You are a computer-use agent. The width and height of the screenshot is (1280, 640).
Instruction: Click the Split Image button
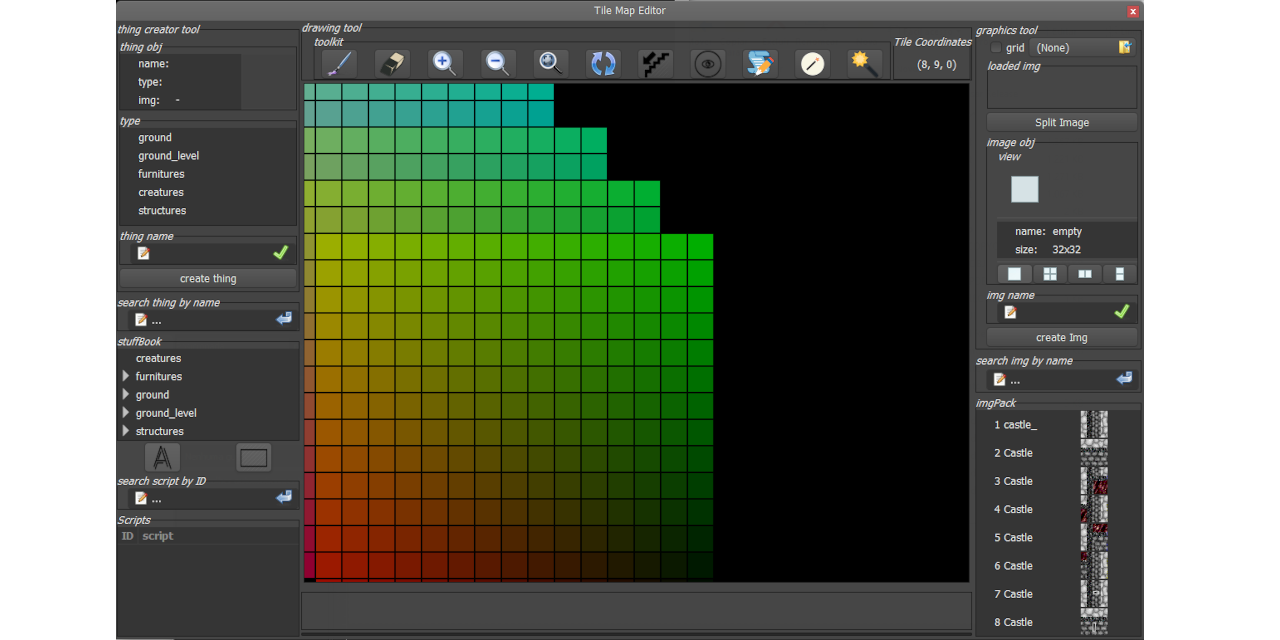point(1061,121)
